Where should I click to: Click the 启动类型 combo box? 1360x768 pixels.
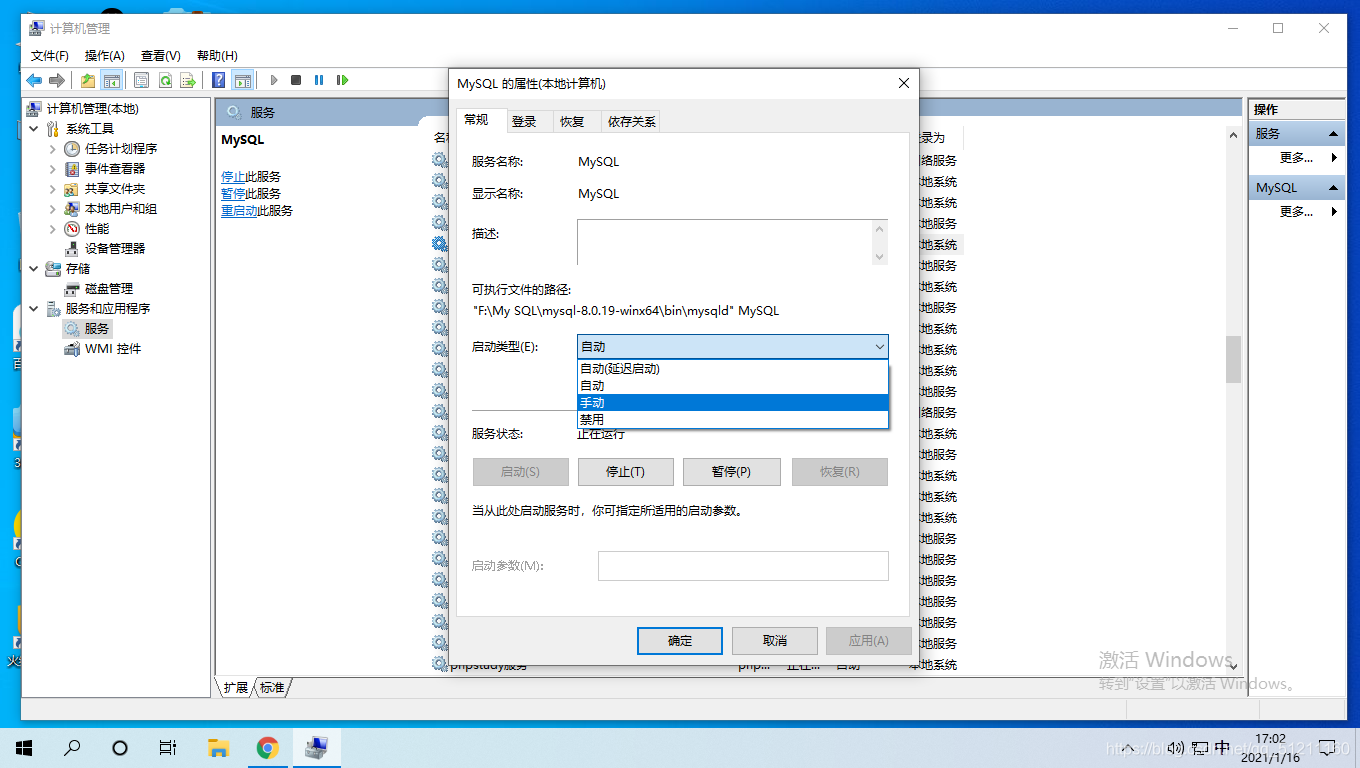coord(732,346)
